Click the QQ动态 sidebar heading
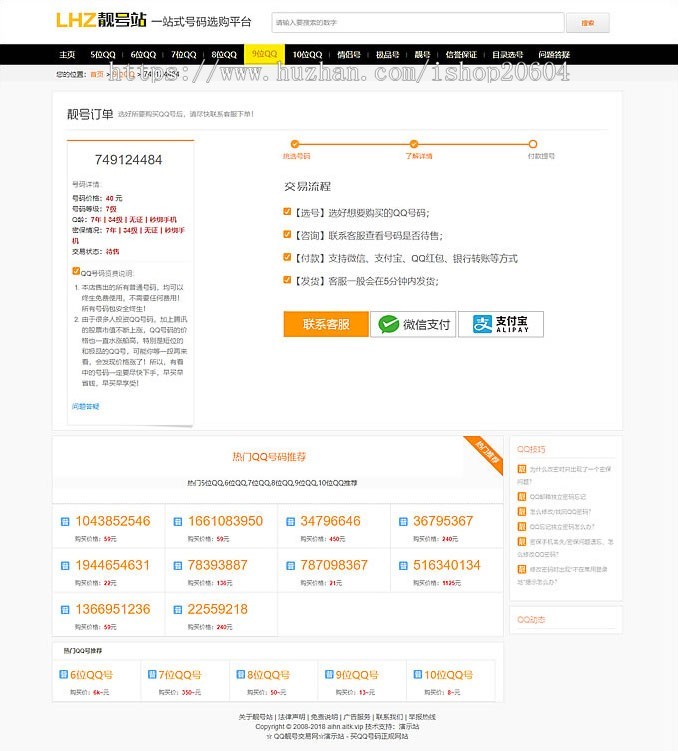Image resolution: width=678 pixels, height=751 pixels. click(531, 620)
